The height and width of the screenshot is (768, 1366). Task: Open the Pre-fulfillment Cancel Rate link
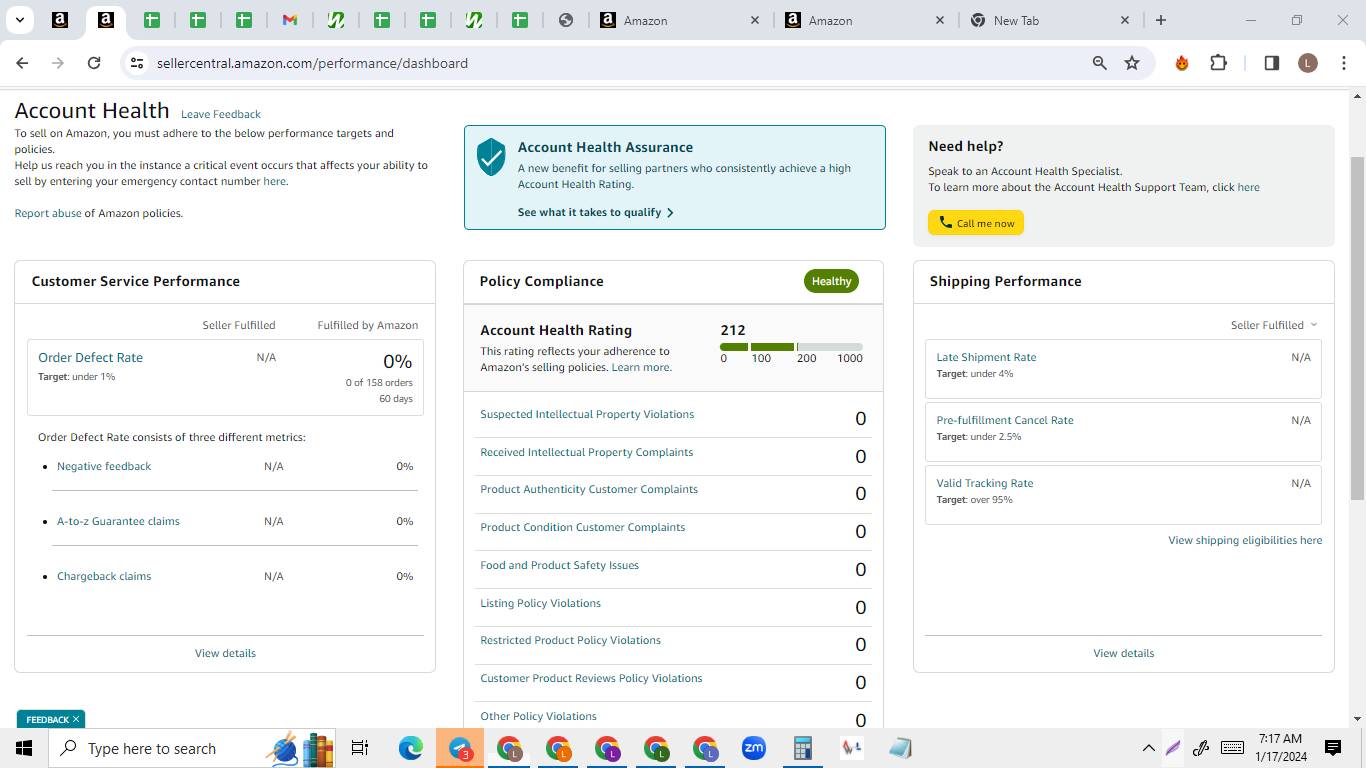[1005, 420]
